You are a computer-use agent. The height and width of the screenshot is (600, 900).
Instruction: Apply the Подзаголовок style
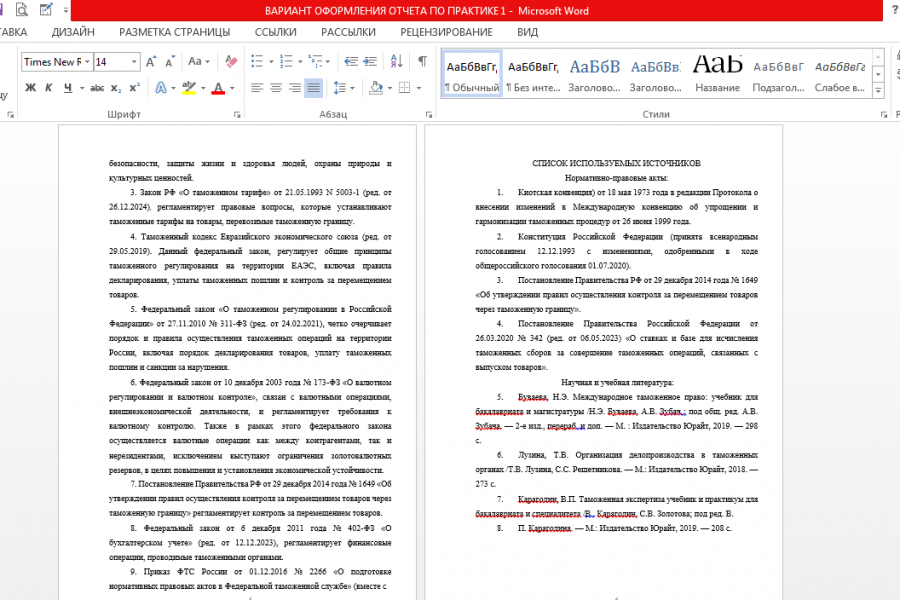pos(778,73)
